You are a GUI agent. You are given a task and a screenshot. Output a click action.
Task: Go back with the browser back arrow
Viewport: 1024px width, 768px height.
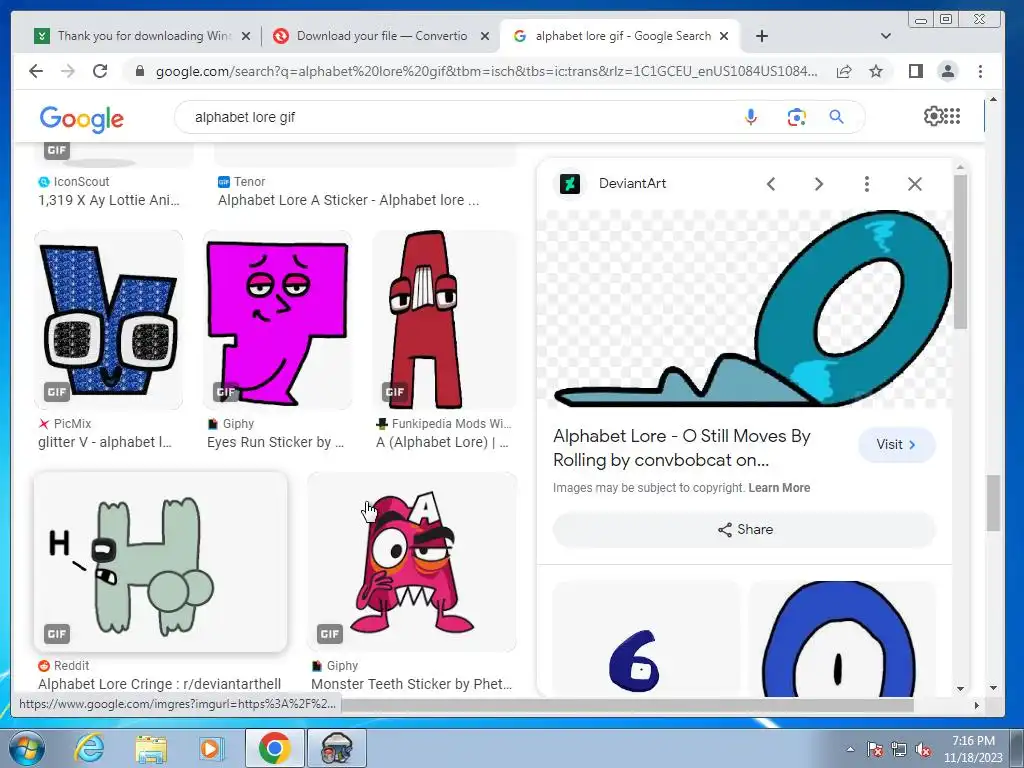[x=36, y=71]
